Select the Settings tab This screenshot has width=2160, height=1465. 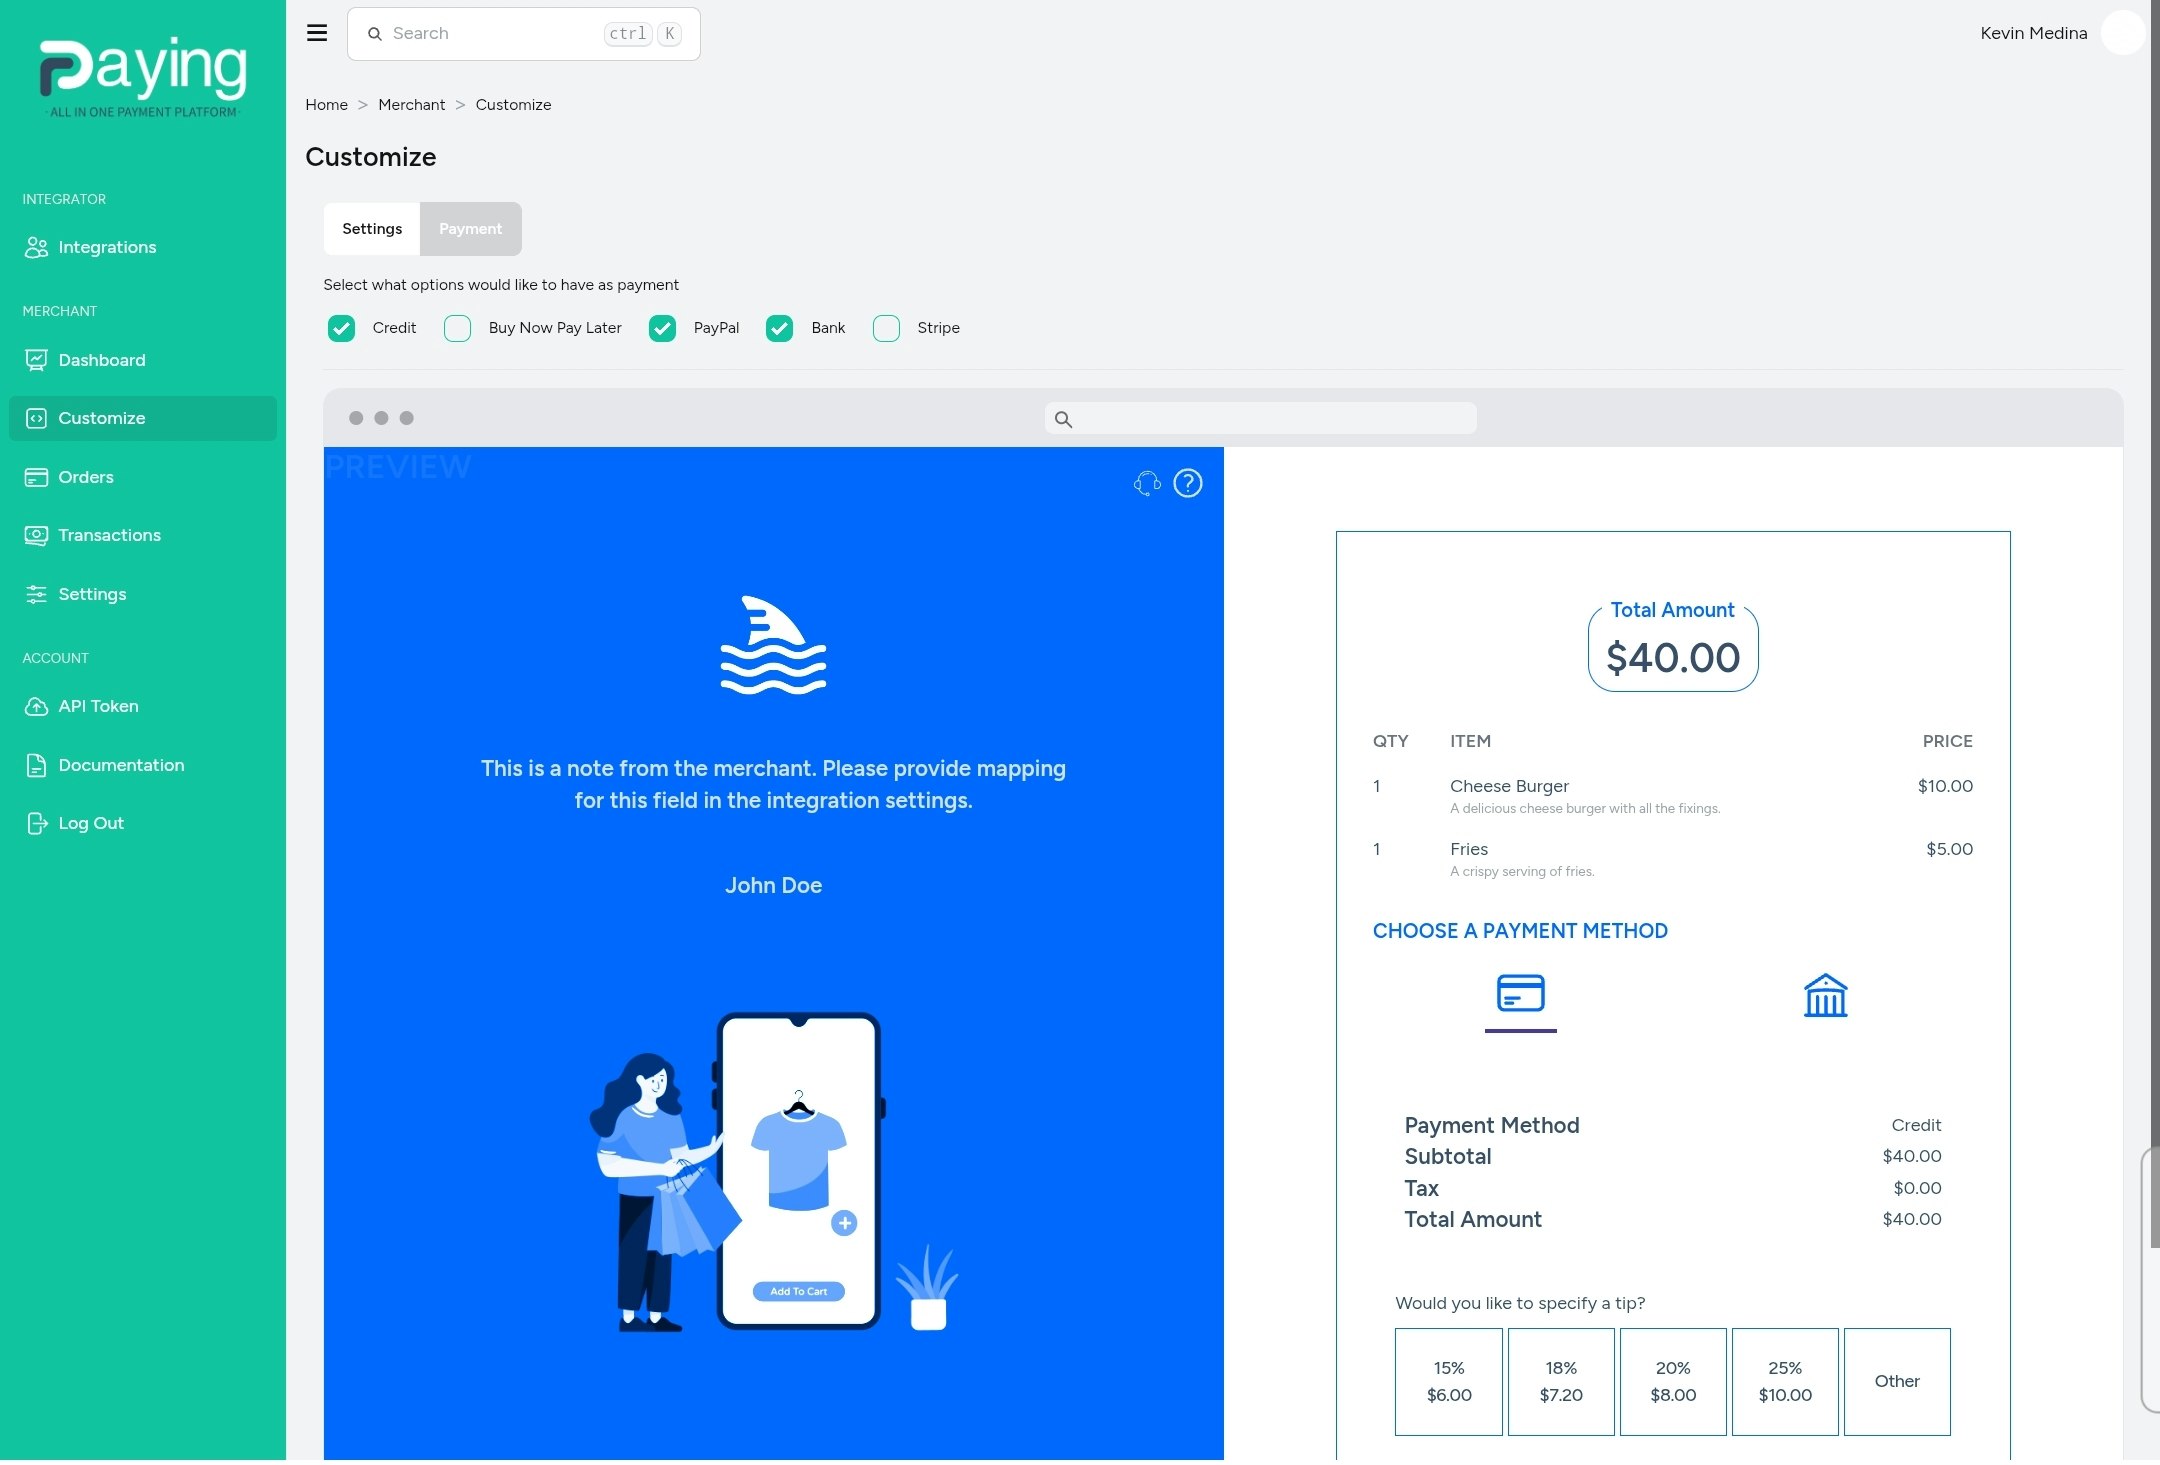pyautogui.click(x=371, y=228)
